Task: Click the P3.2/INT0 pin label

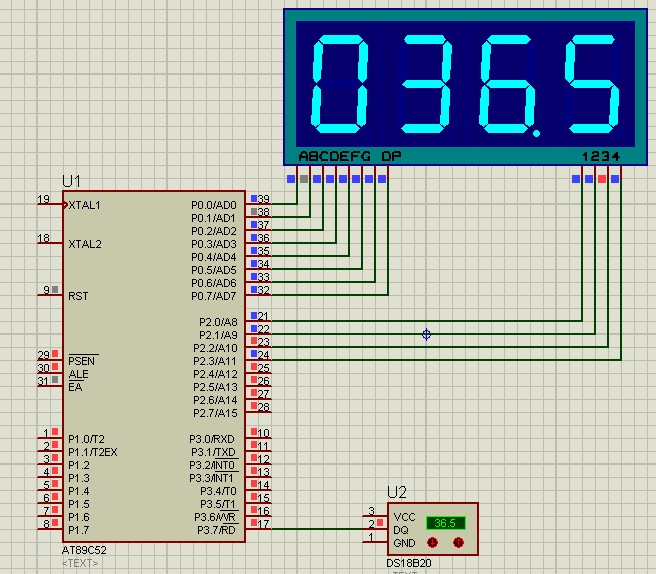Action: click(x=212, y=465)
